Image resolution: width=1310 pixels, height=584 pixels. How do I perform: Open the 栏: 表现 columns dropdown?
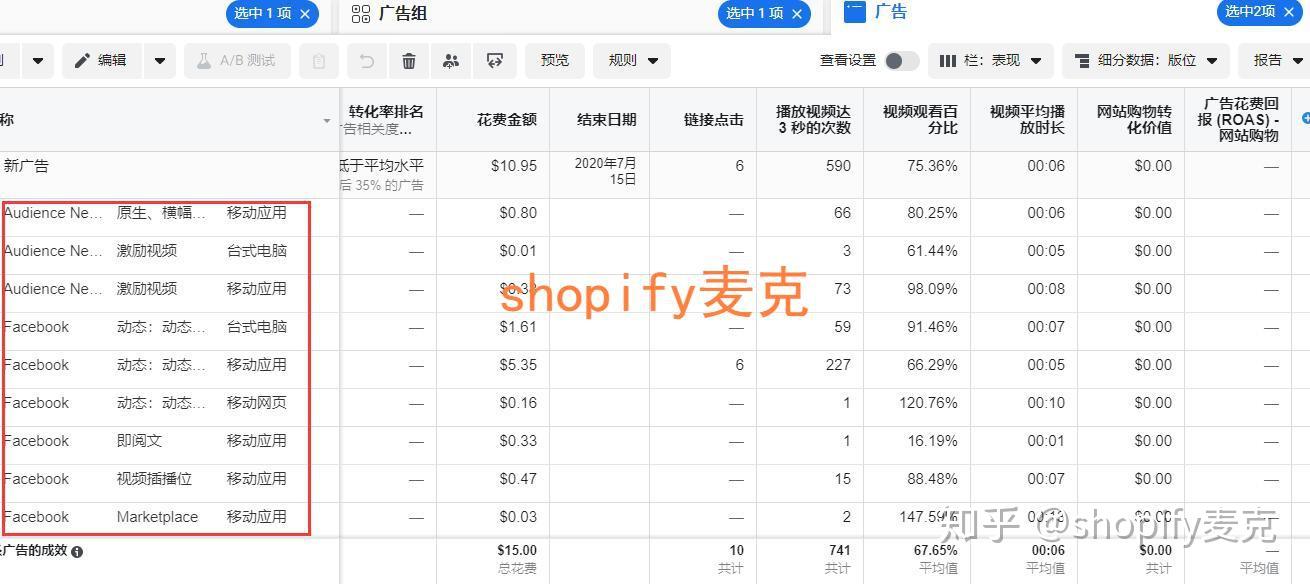990,61
